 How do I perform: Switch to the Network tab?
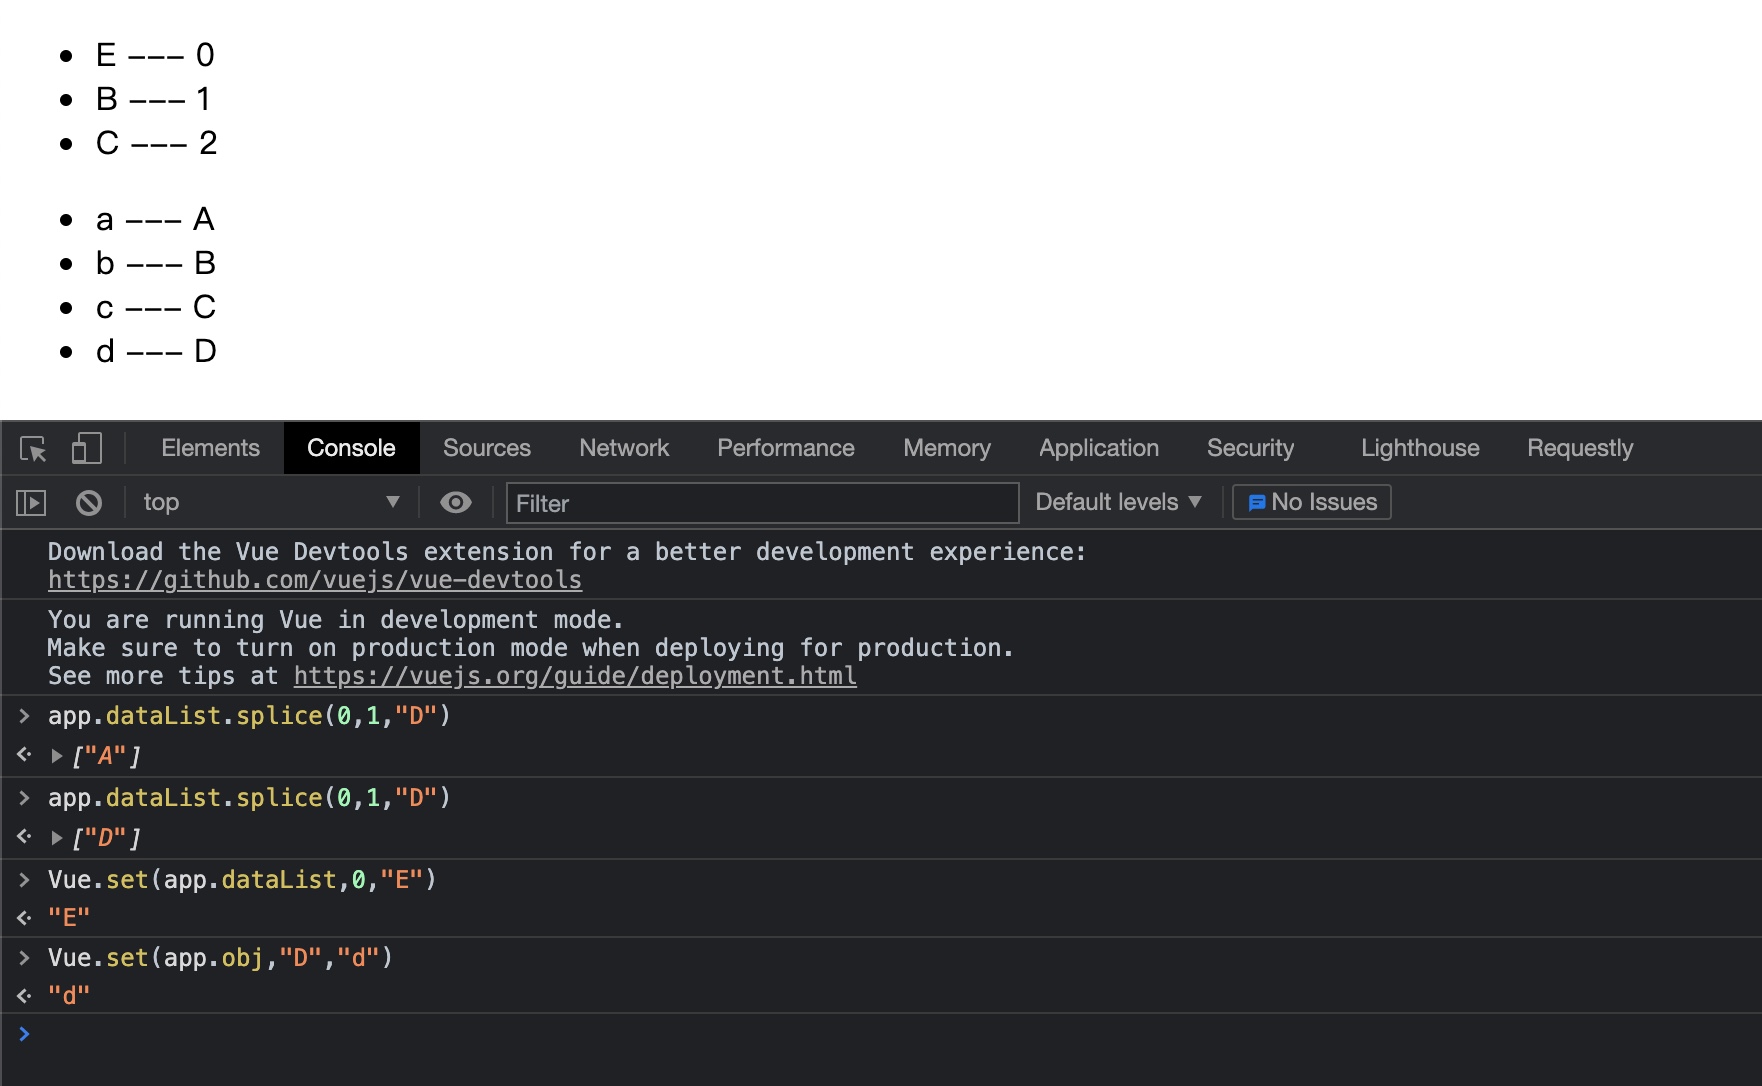click(624, 449)
